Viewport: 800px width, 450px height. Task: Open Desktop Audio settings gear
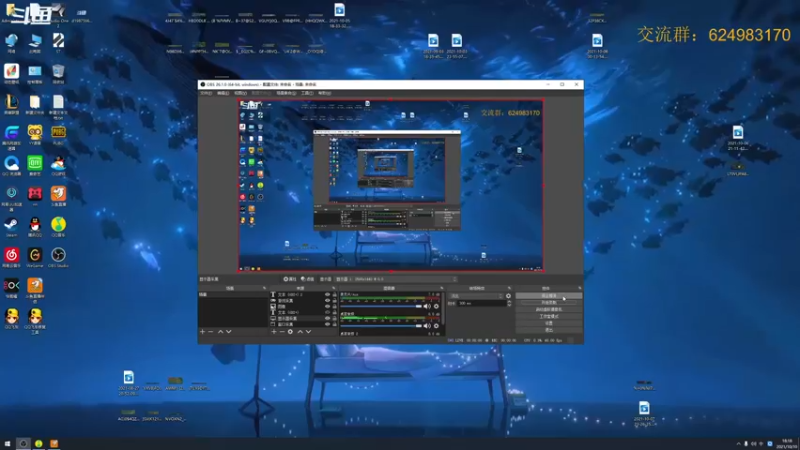point(436,326)
